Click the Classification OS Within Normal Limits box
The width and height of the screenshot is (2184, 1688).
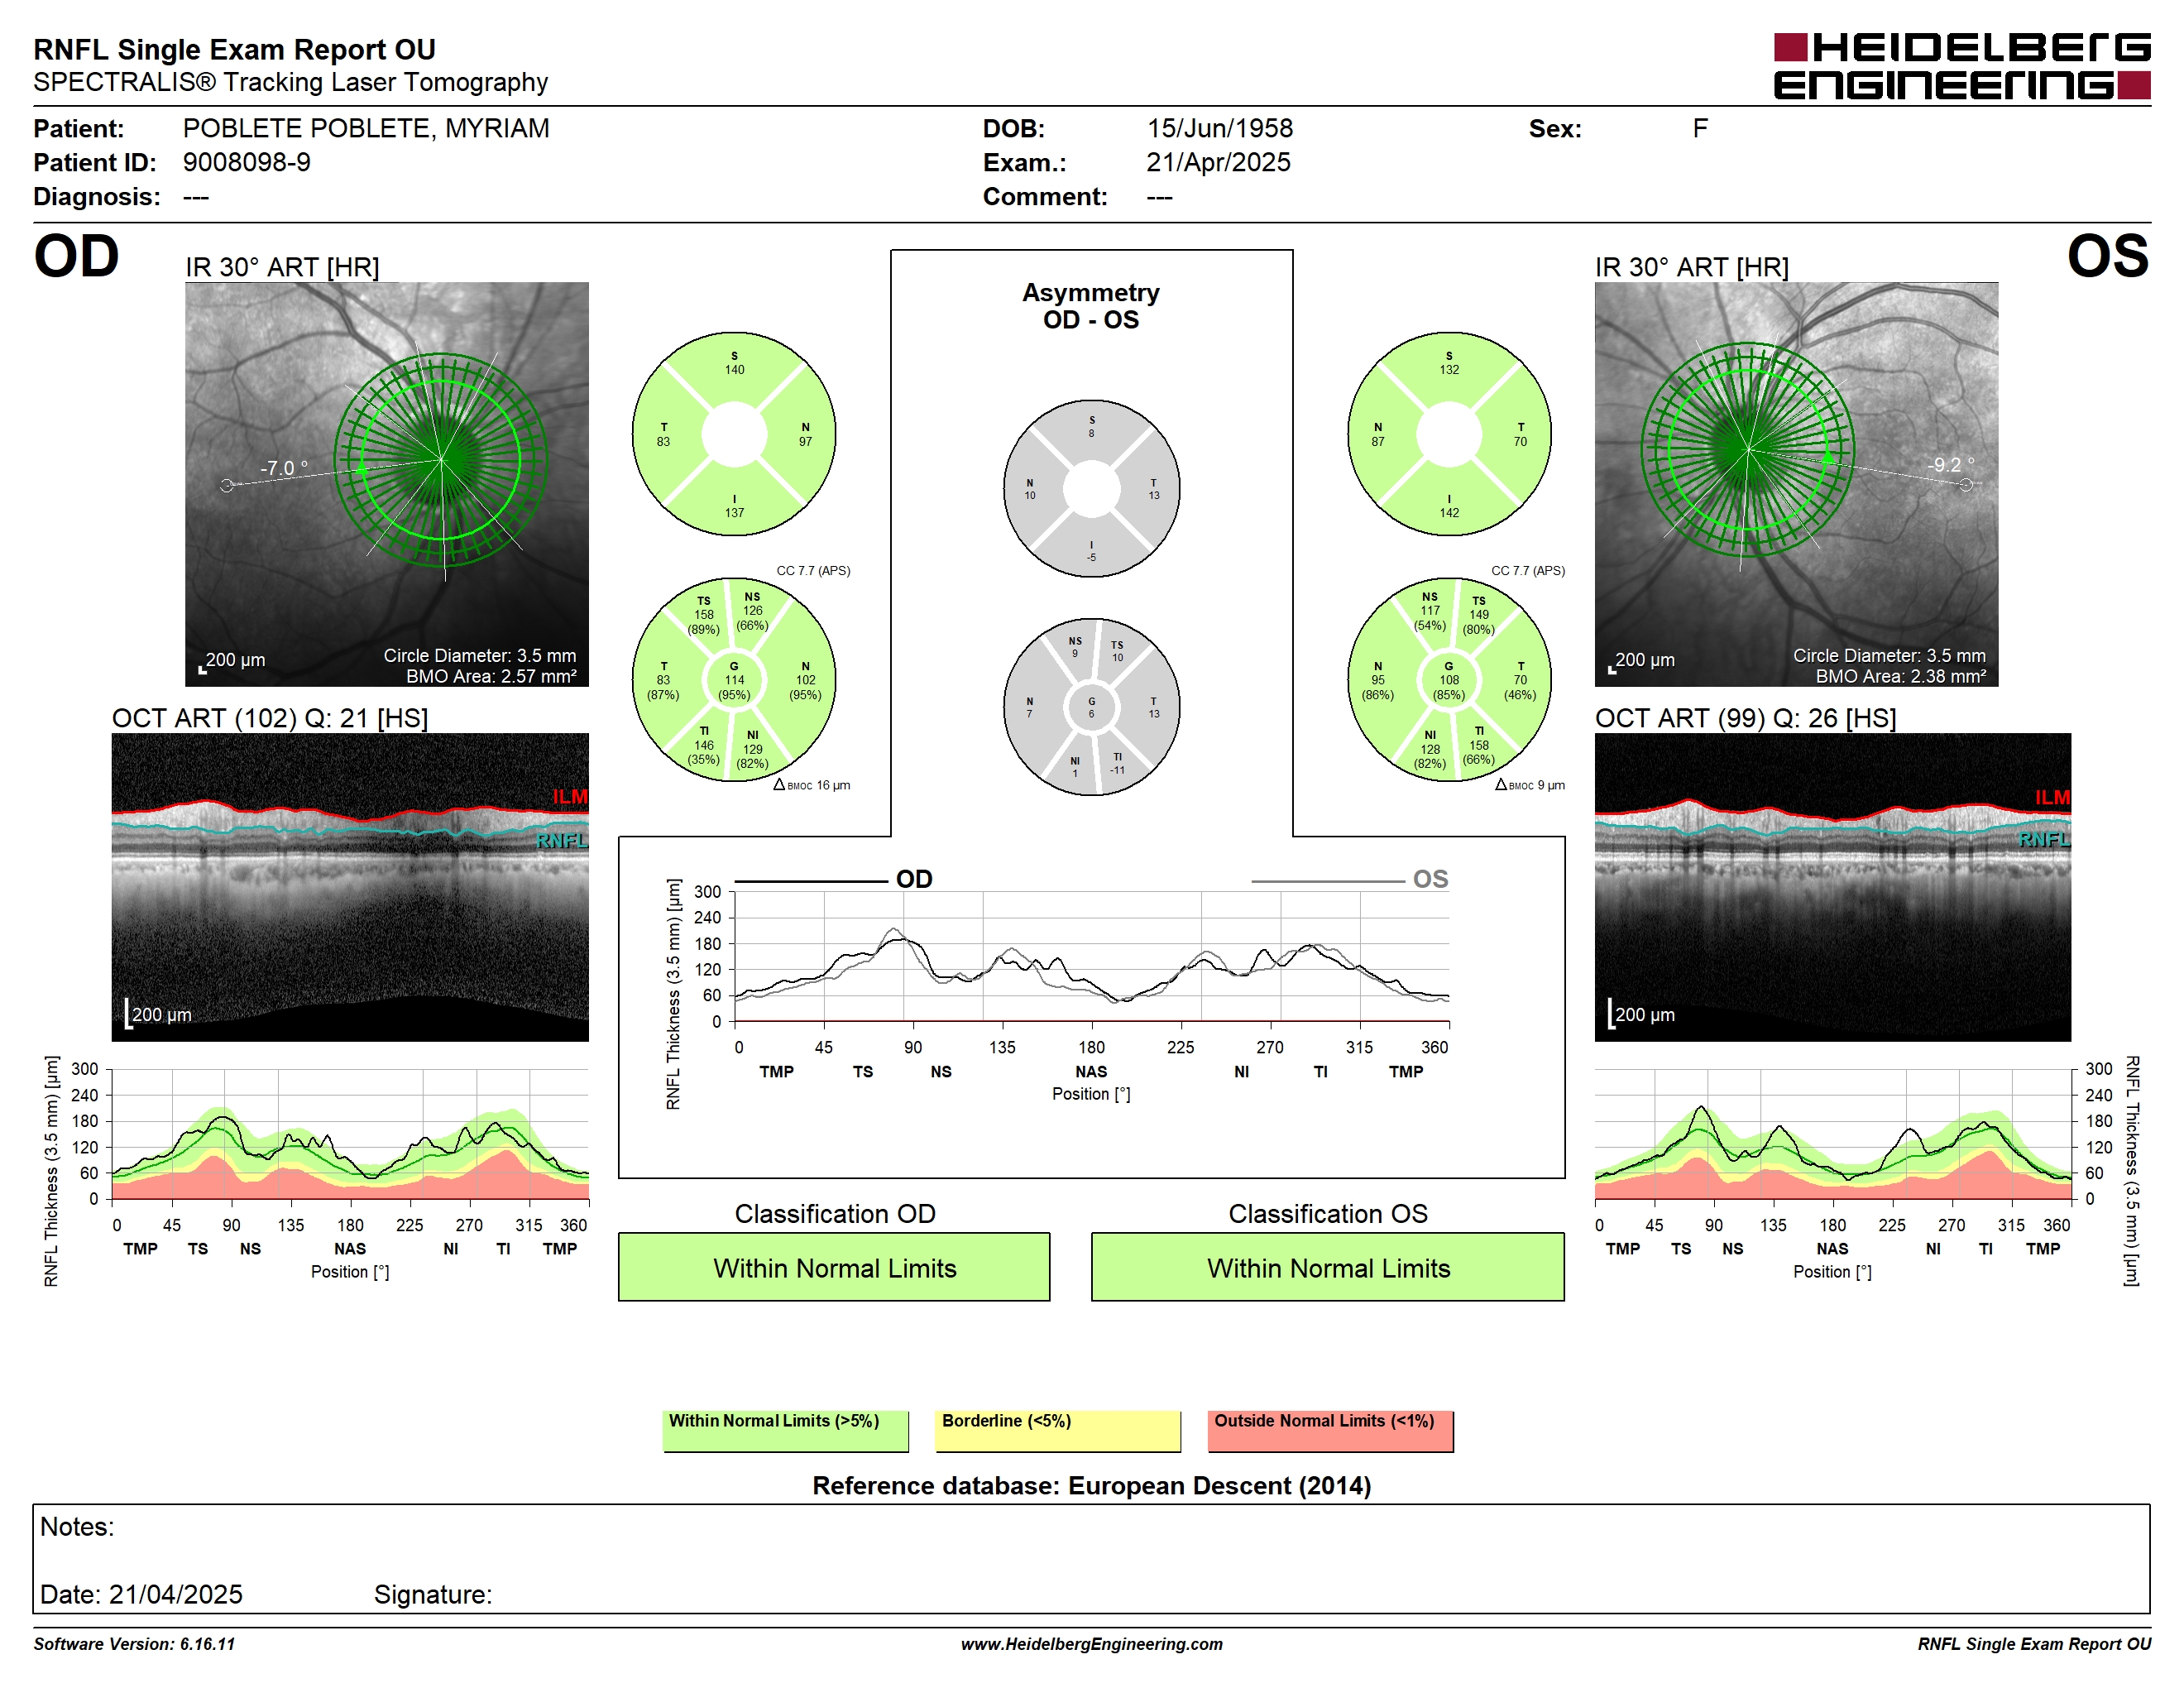[x=1328, y=1267]
